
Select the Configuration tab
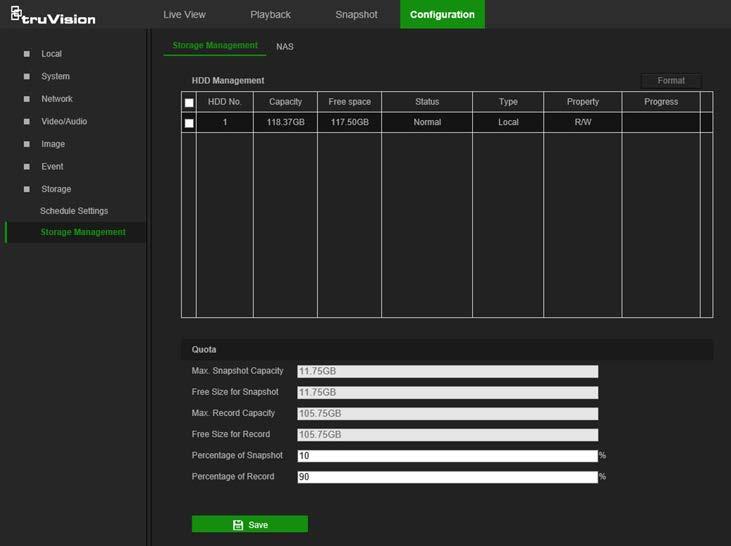[x=442, y=14]
